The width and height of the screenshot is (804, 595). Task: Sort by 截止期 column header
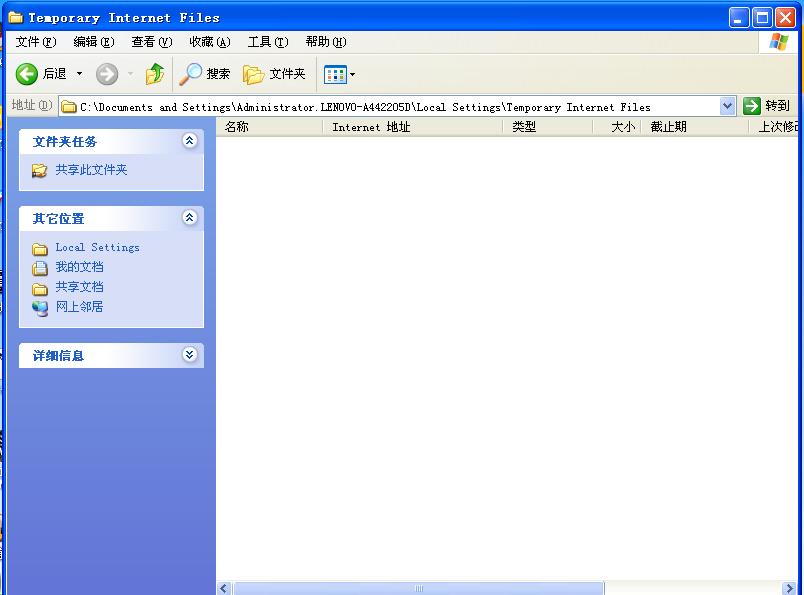click(694, 127)
